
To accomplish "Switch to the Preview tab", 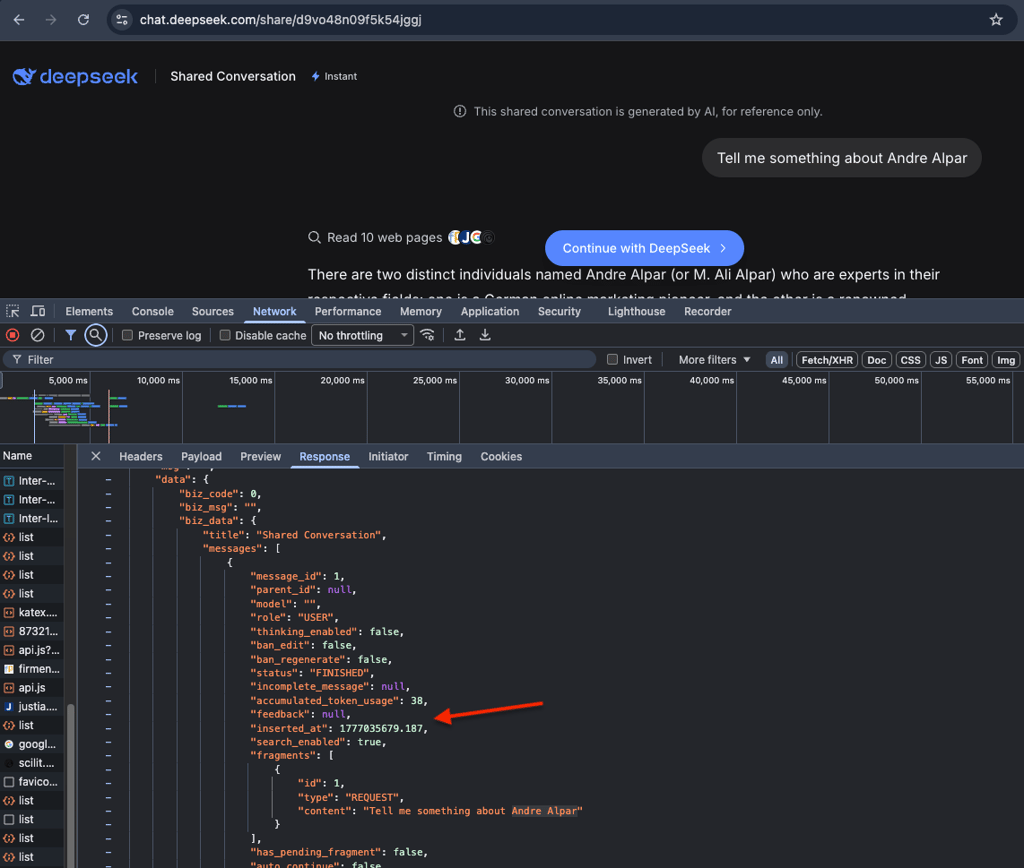I will [260, 457].
